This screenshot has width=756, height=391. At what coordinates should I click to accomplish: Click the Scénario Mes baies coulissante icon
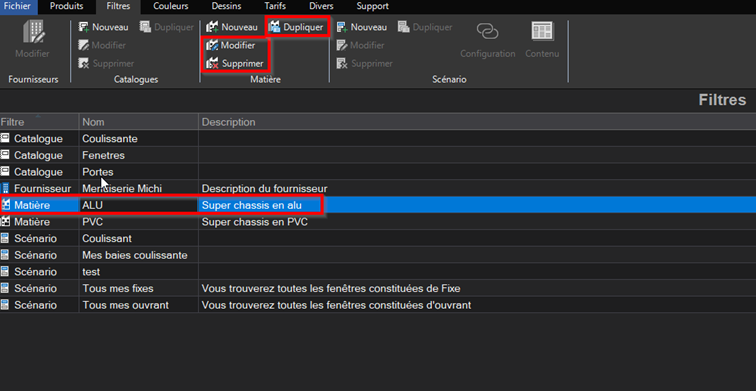tap(5, 255)
